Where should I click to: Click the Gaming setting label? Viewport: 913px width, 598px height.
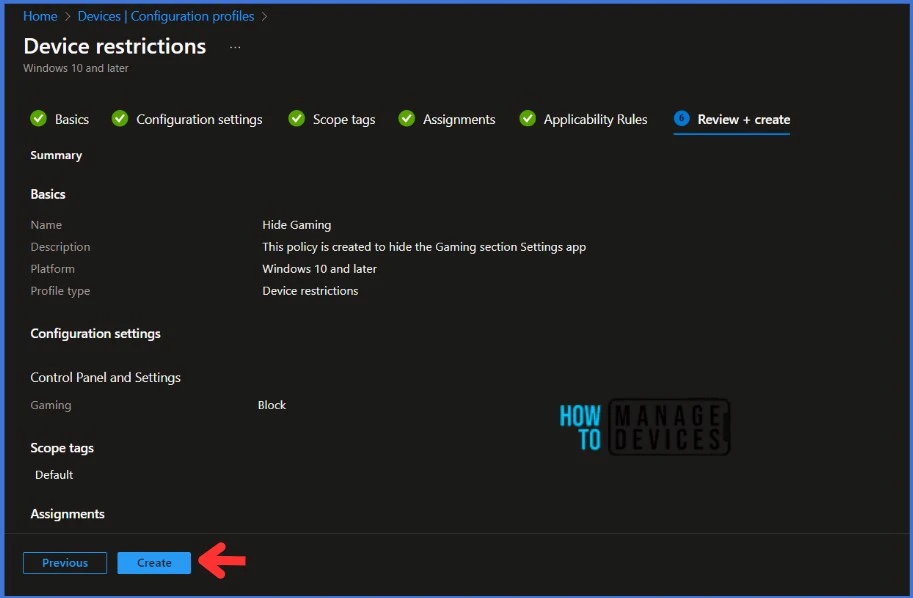click(51, 405)
